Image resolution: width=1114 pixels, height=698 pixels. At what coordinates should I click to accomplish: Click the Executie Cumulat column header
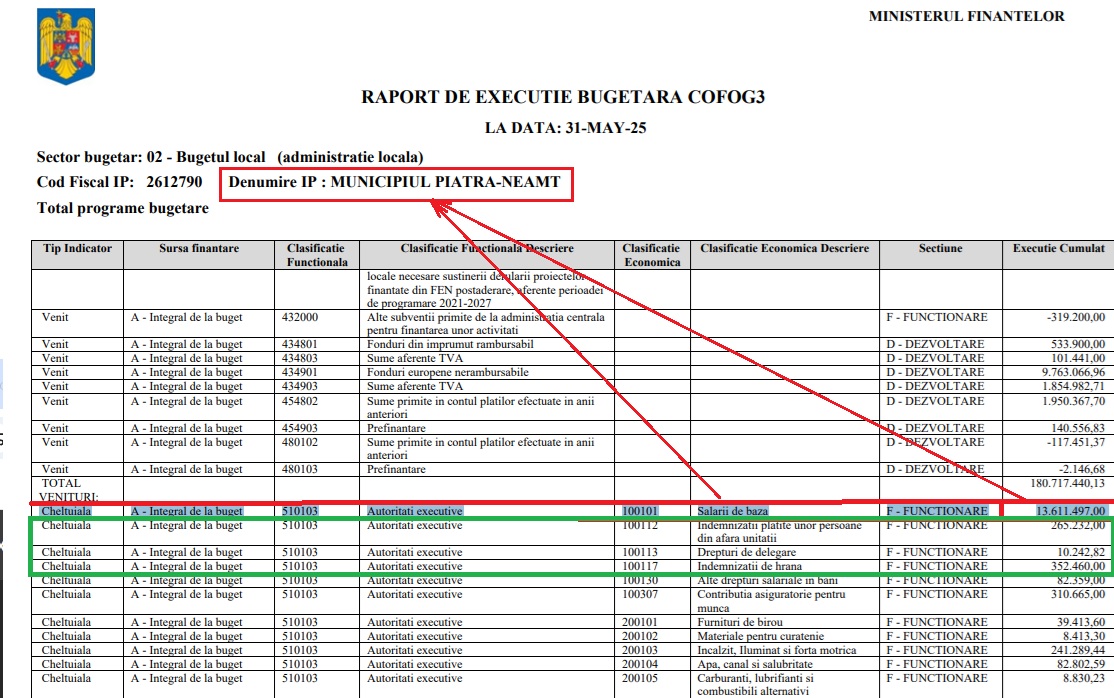1059,248
